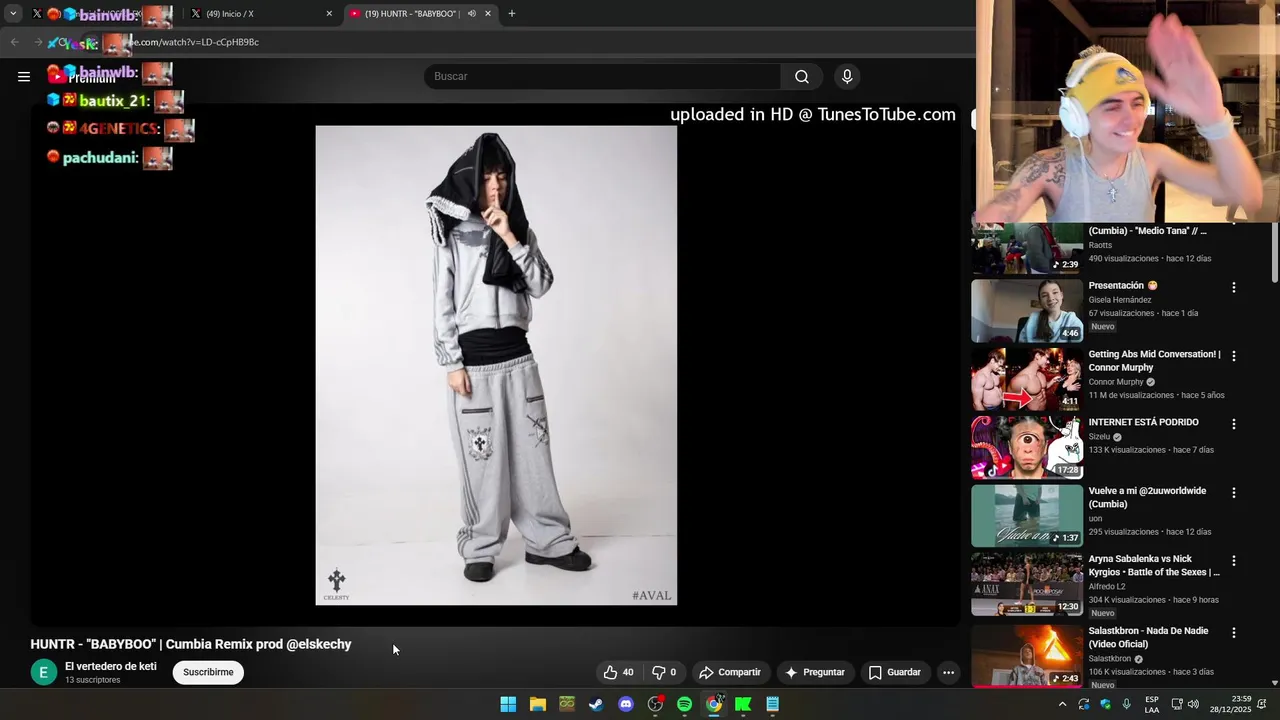The height and width of the screenshot is (720, 1280).
Task: Open more actions three-dot button under video
Action: click(948, 672)
